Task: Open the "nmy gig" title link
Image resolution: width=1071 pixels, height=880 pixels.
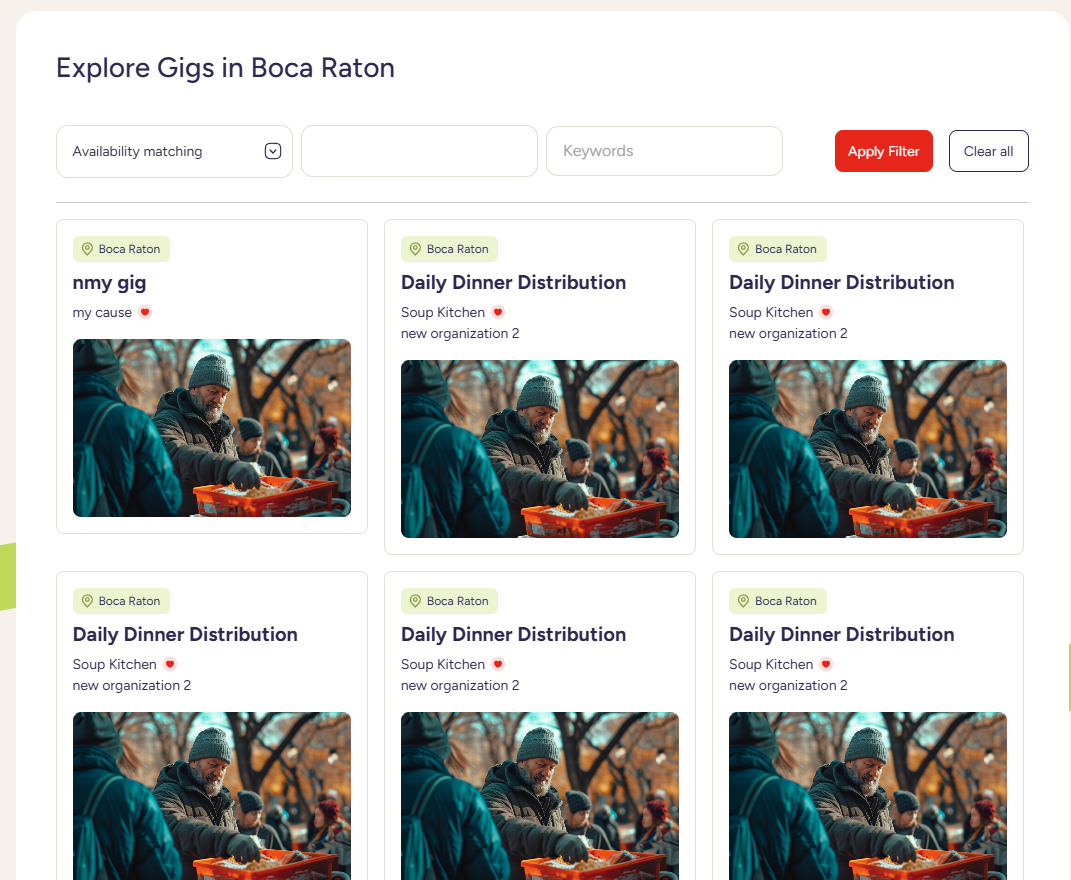Action: (109, 283)
